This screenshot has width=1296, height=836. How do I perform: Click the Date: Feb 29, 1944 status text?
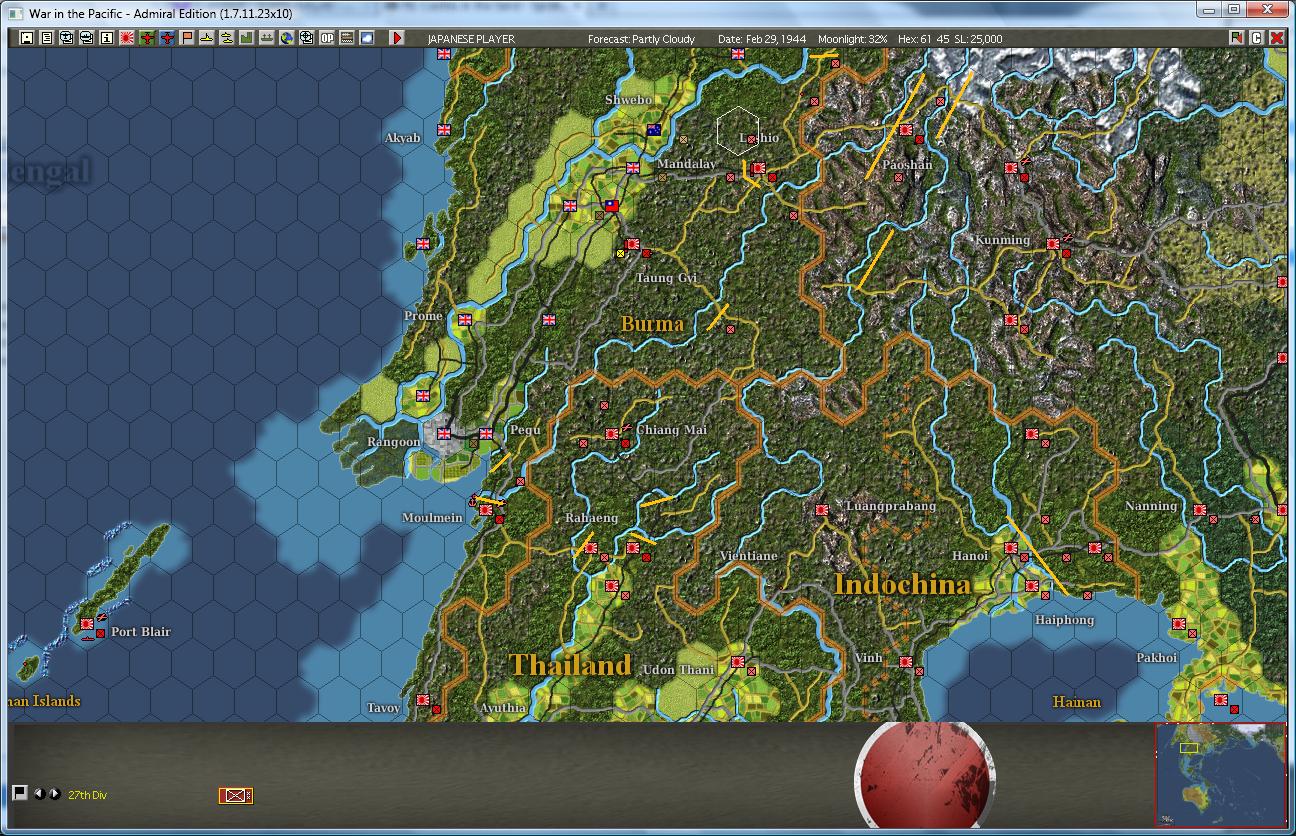pyautogui.click(x=761, y=39)
